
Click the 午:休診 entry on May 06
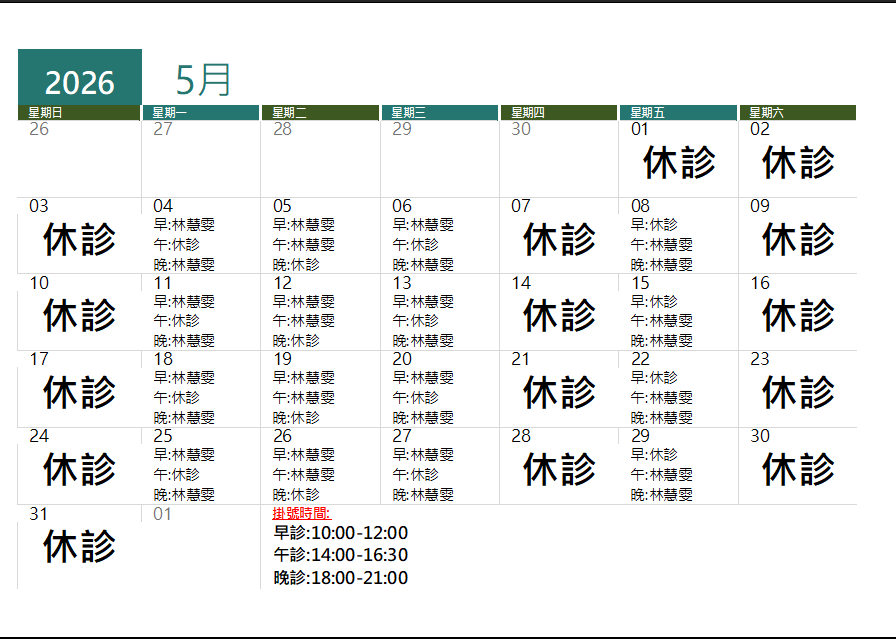[418, 244]
